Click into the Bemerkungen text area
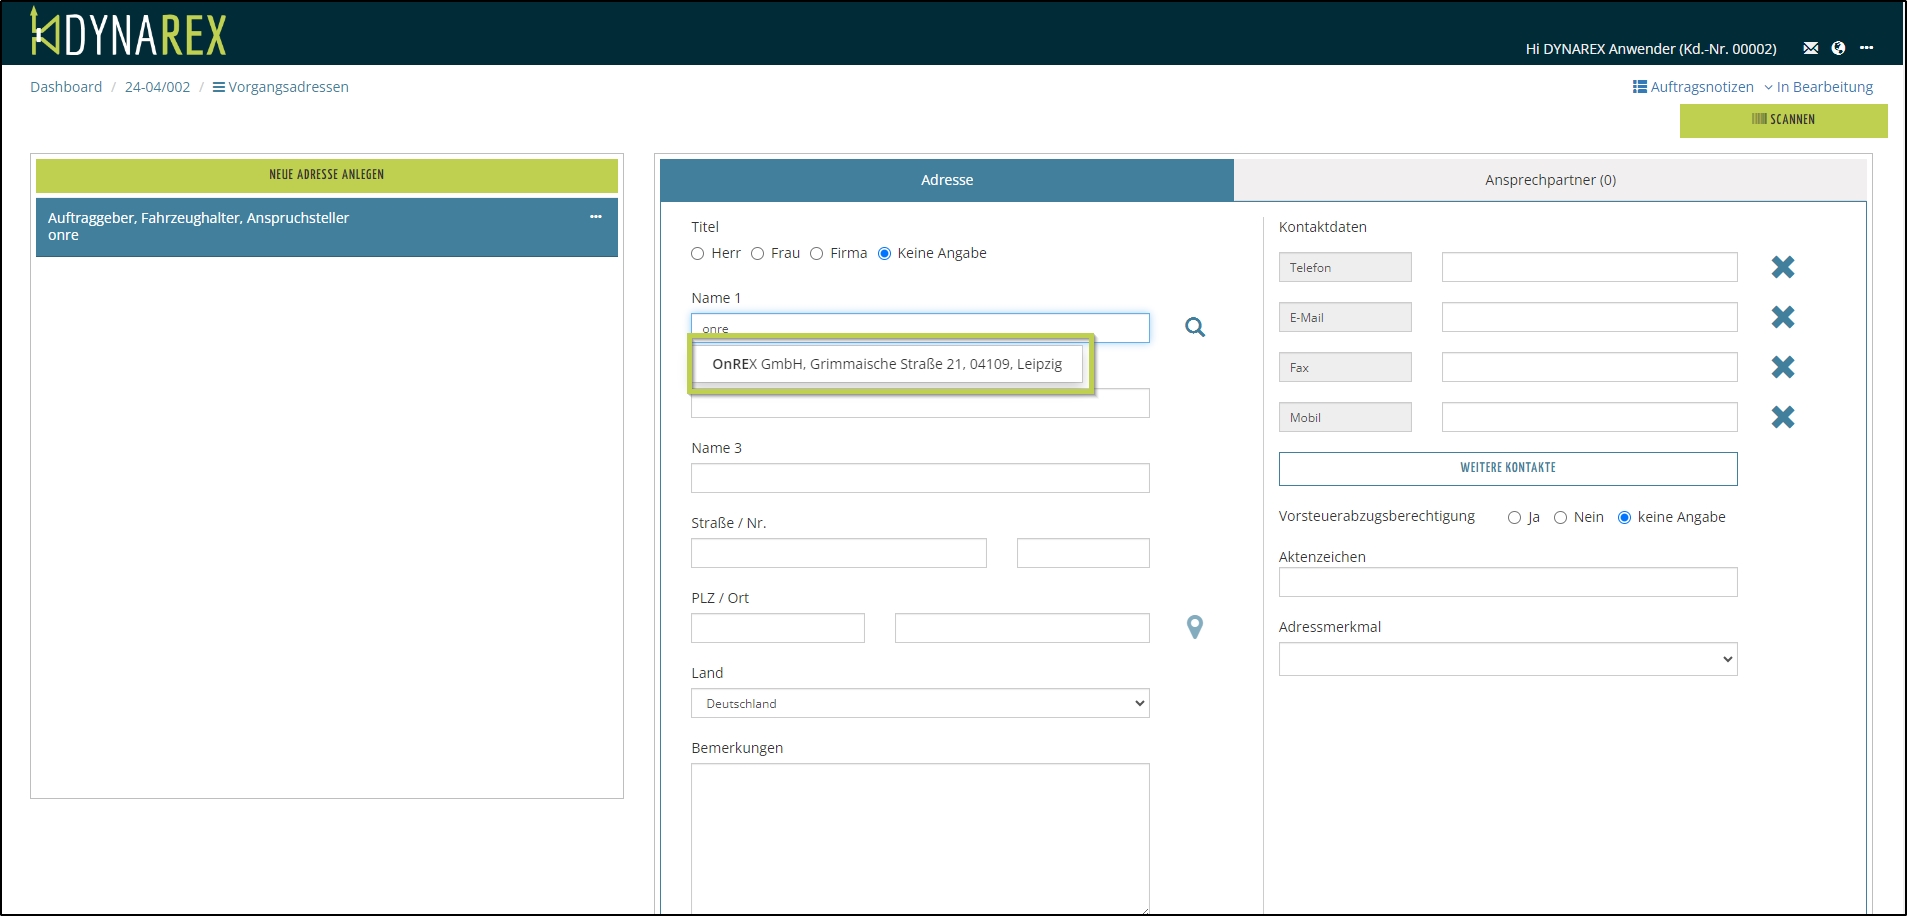The image size is (1907, 916). (x=919, y=838)
